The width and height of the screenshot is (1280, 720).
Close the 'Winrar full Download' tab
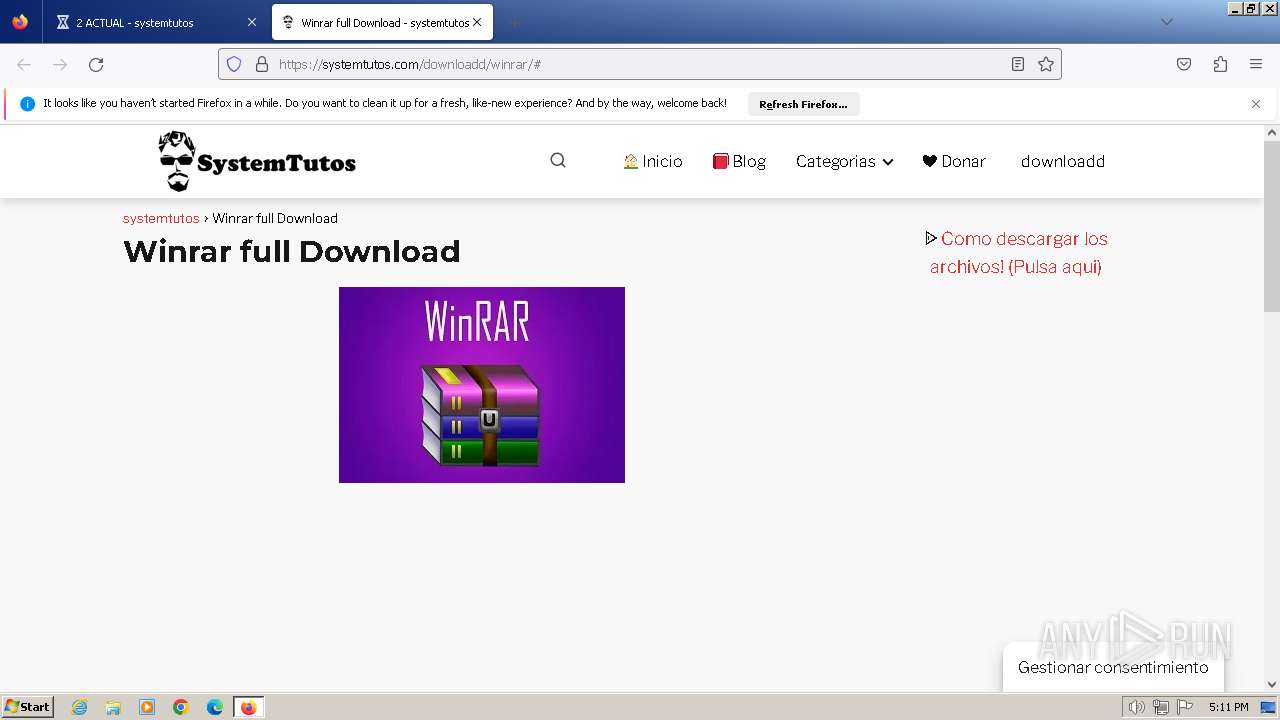pos(477,22)
